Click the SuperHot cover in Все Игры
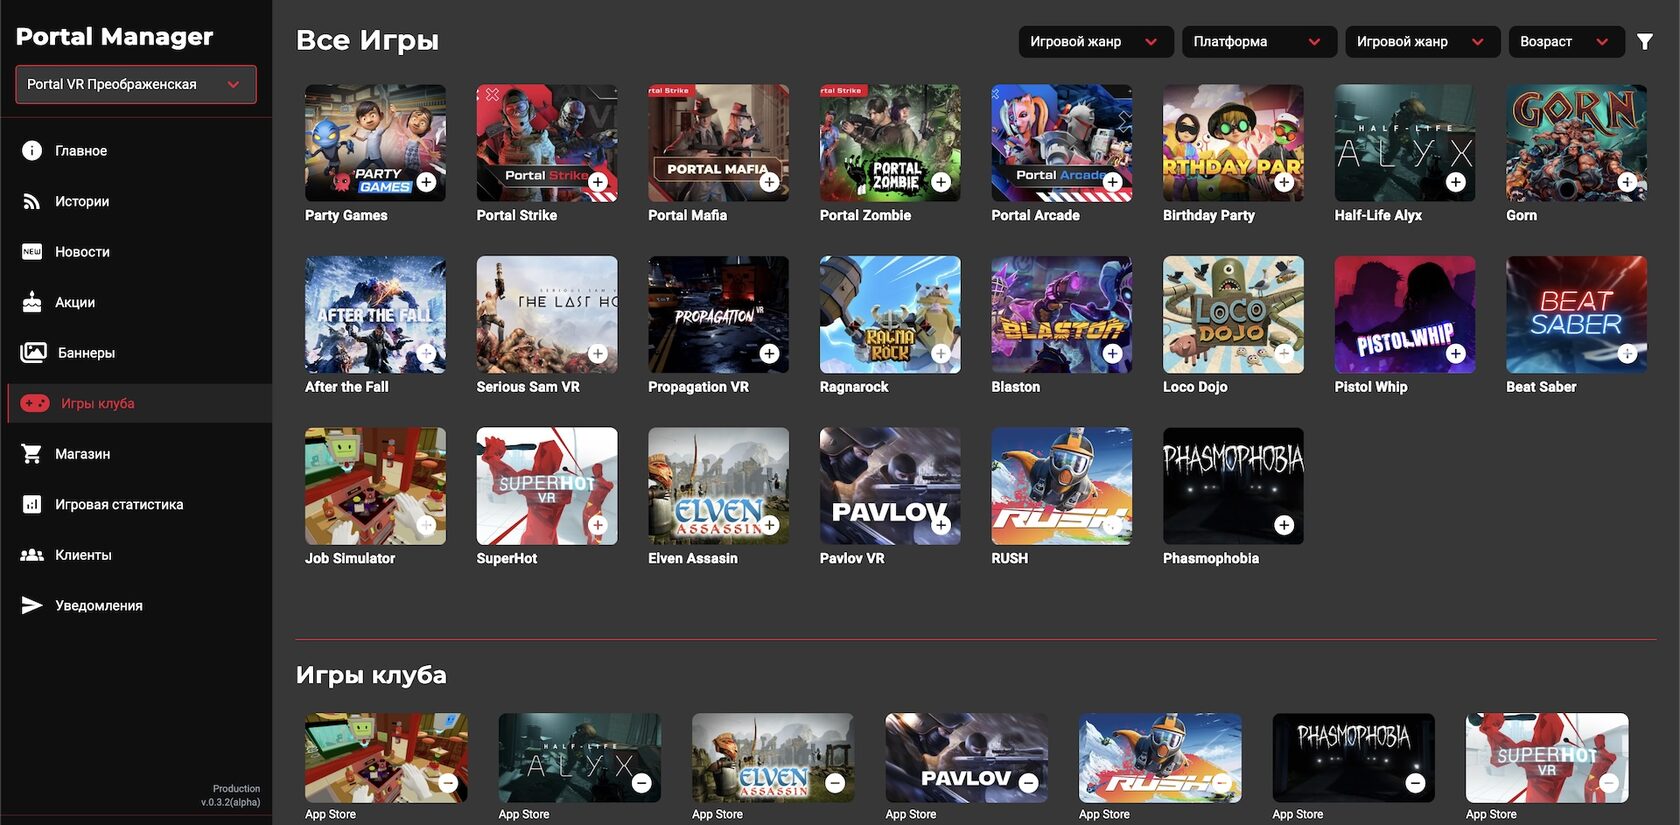This screenshot has height=825, width=1680. tap(547, 486)
